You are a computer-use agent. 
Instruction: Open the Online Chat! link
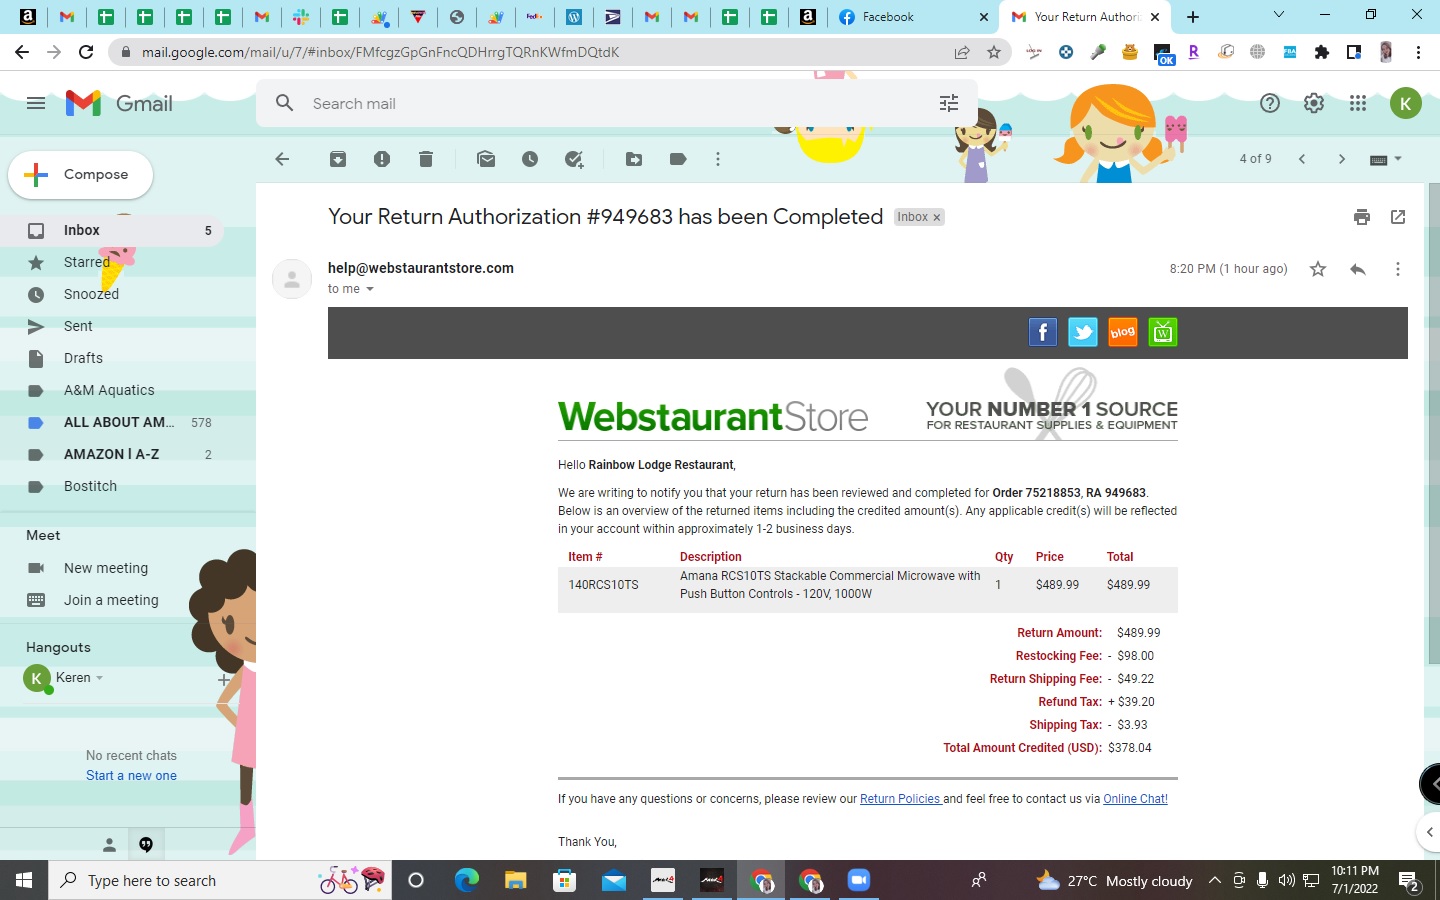1135,799
